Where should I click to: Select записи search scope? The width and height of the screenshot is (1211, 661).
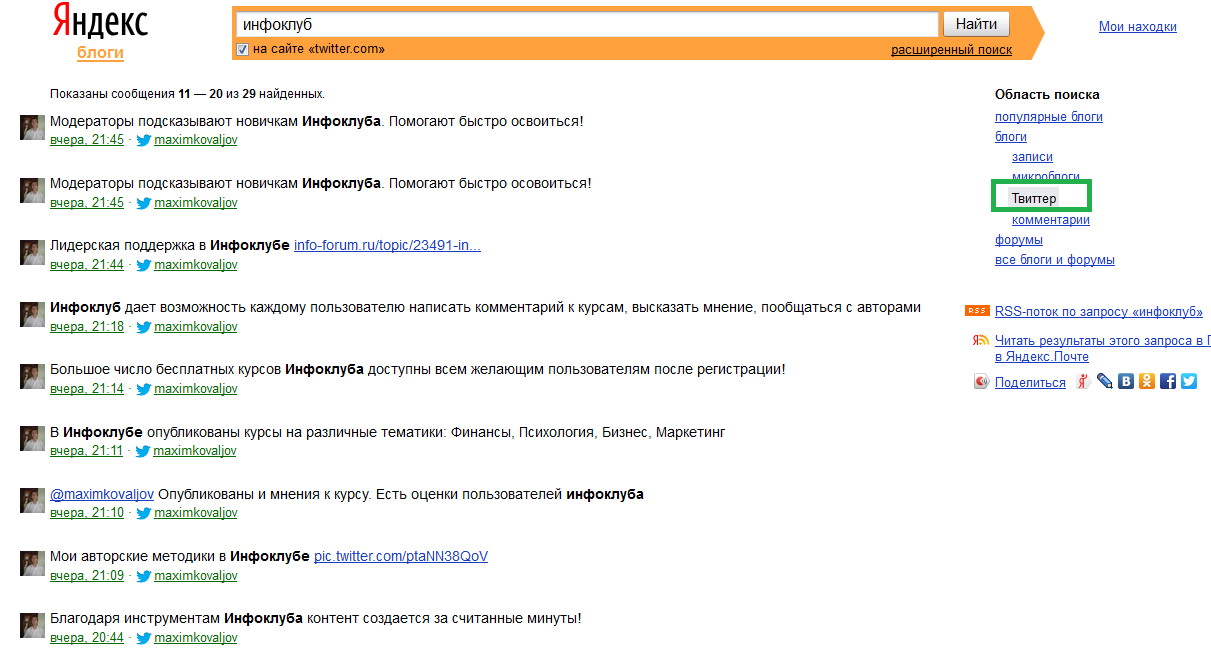pos(1032,157)
